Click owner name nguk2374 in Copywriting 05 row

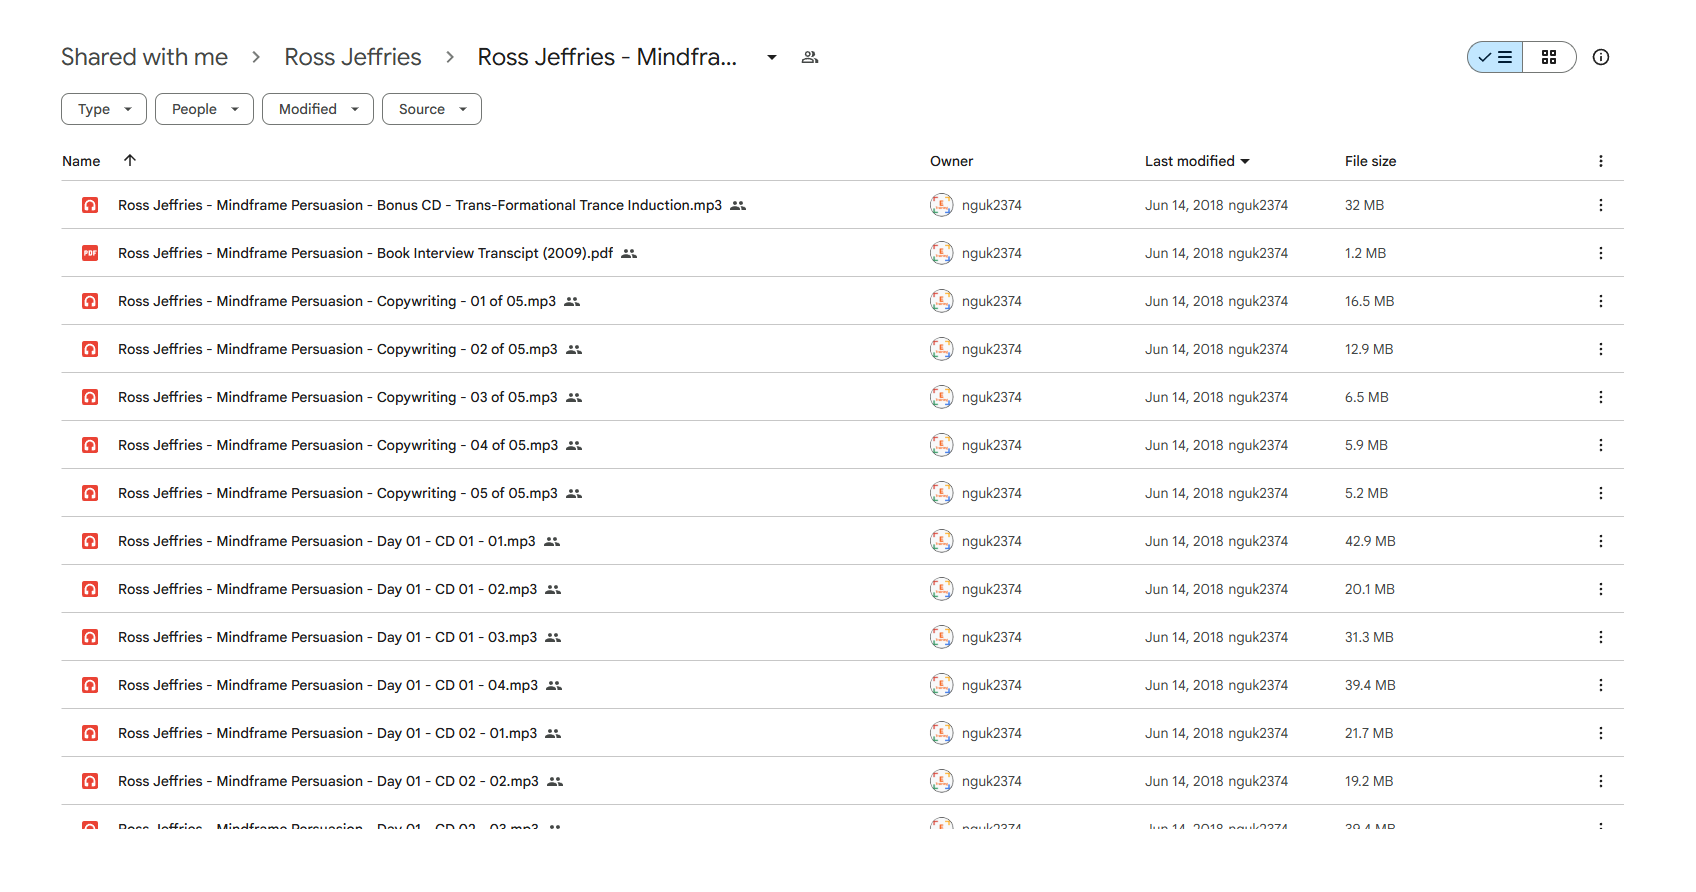992,493
